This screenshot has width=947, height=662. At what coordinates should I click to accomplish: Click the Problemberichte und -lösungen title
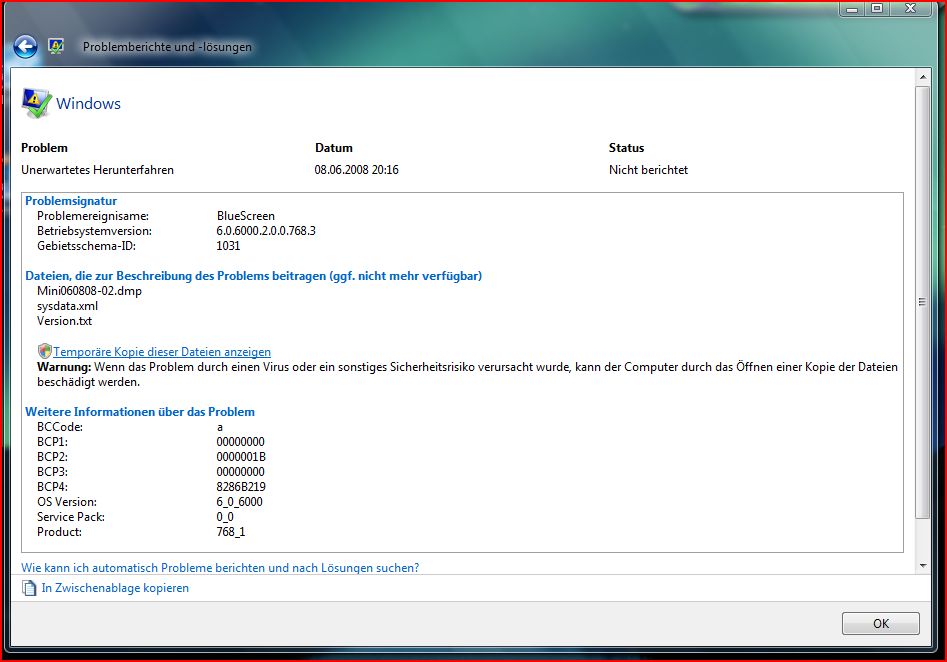coord(167,47)
